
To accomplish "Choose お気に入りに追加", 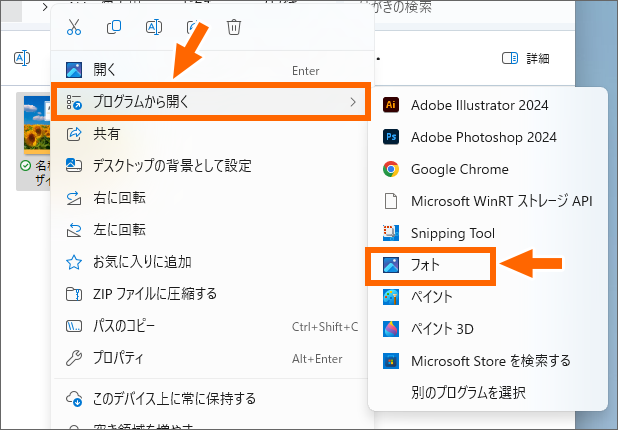I will [x=212, y=262].
